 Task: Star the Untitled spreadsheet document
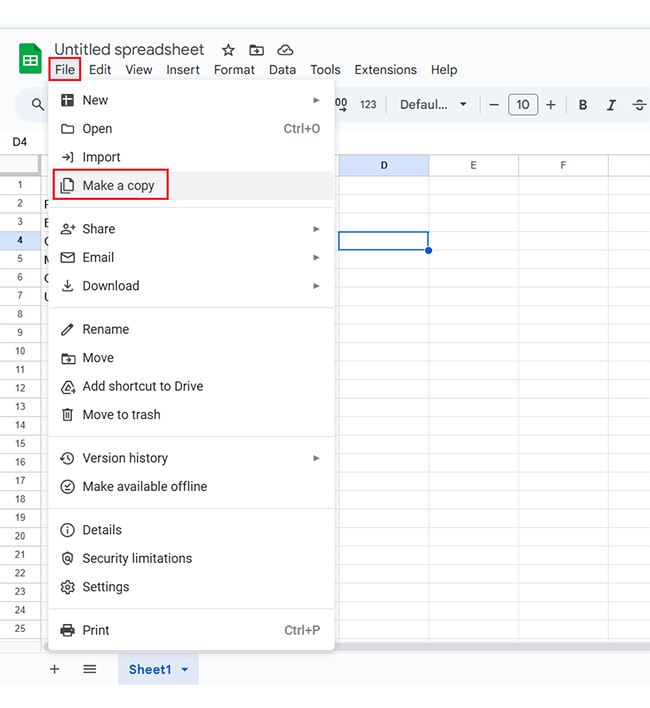pyautogui.click(x=228, y=50)
